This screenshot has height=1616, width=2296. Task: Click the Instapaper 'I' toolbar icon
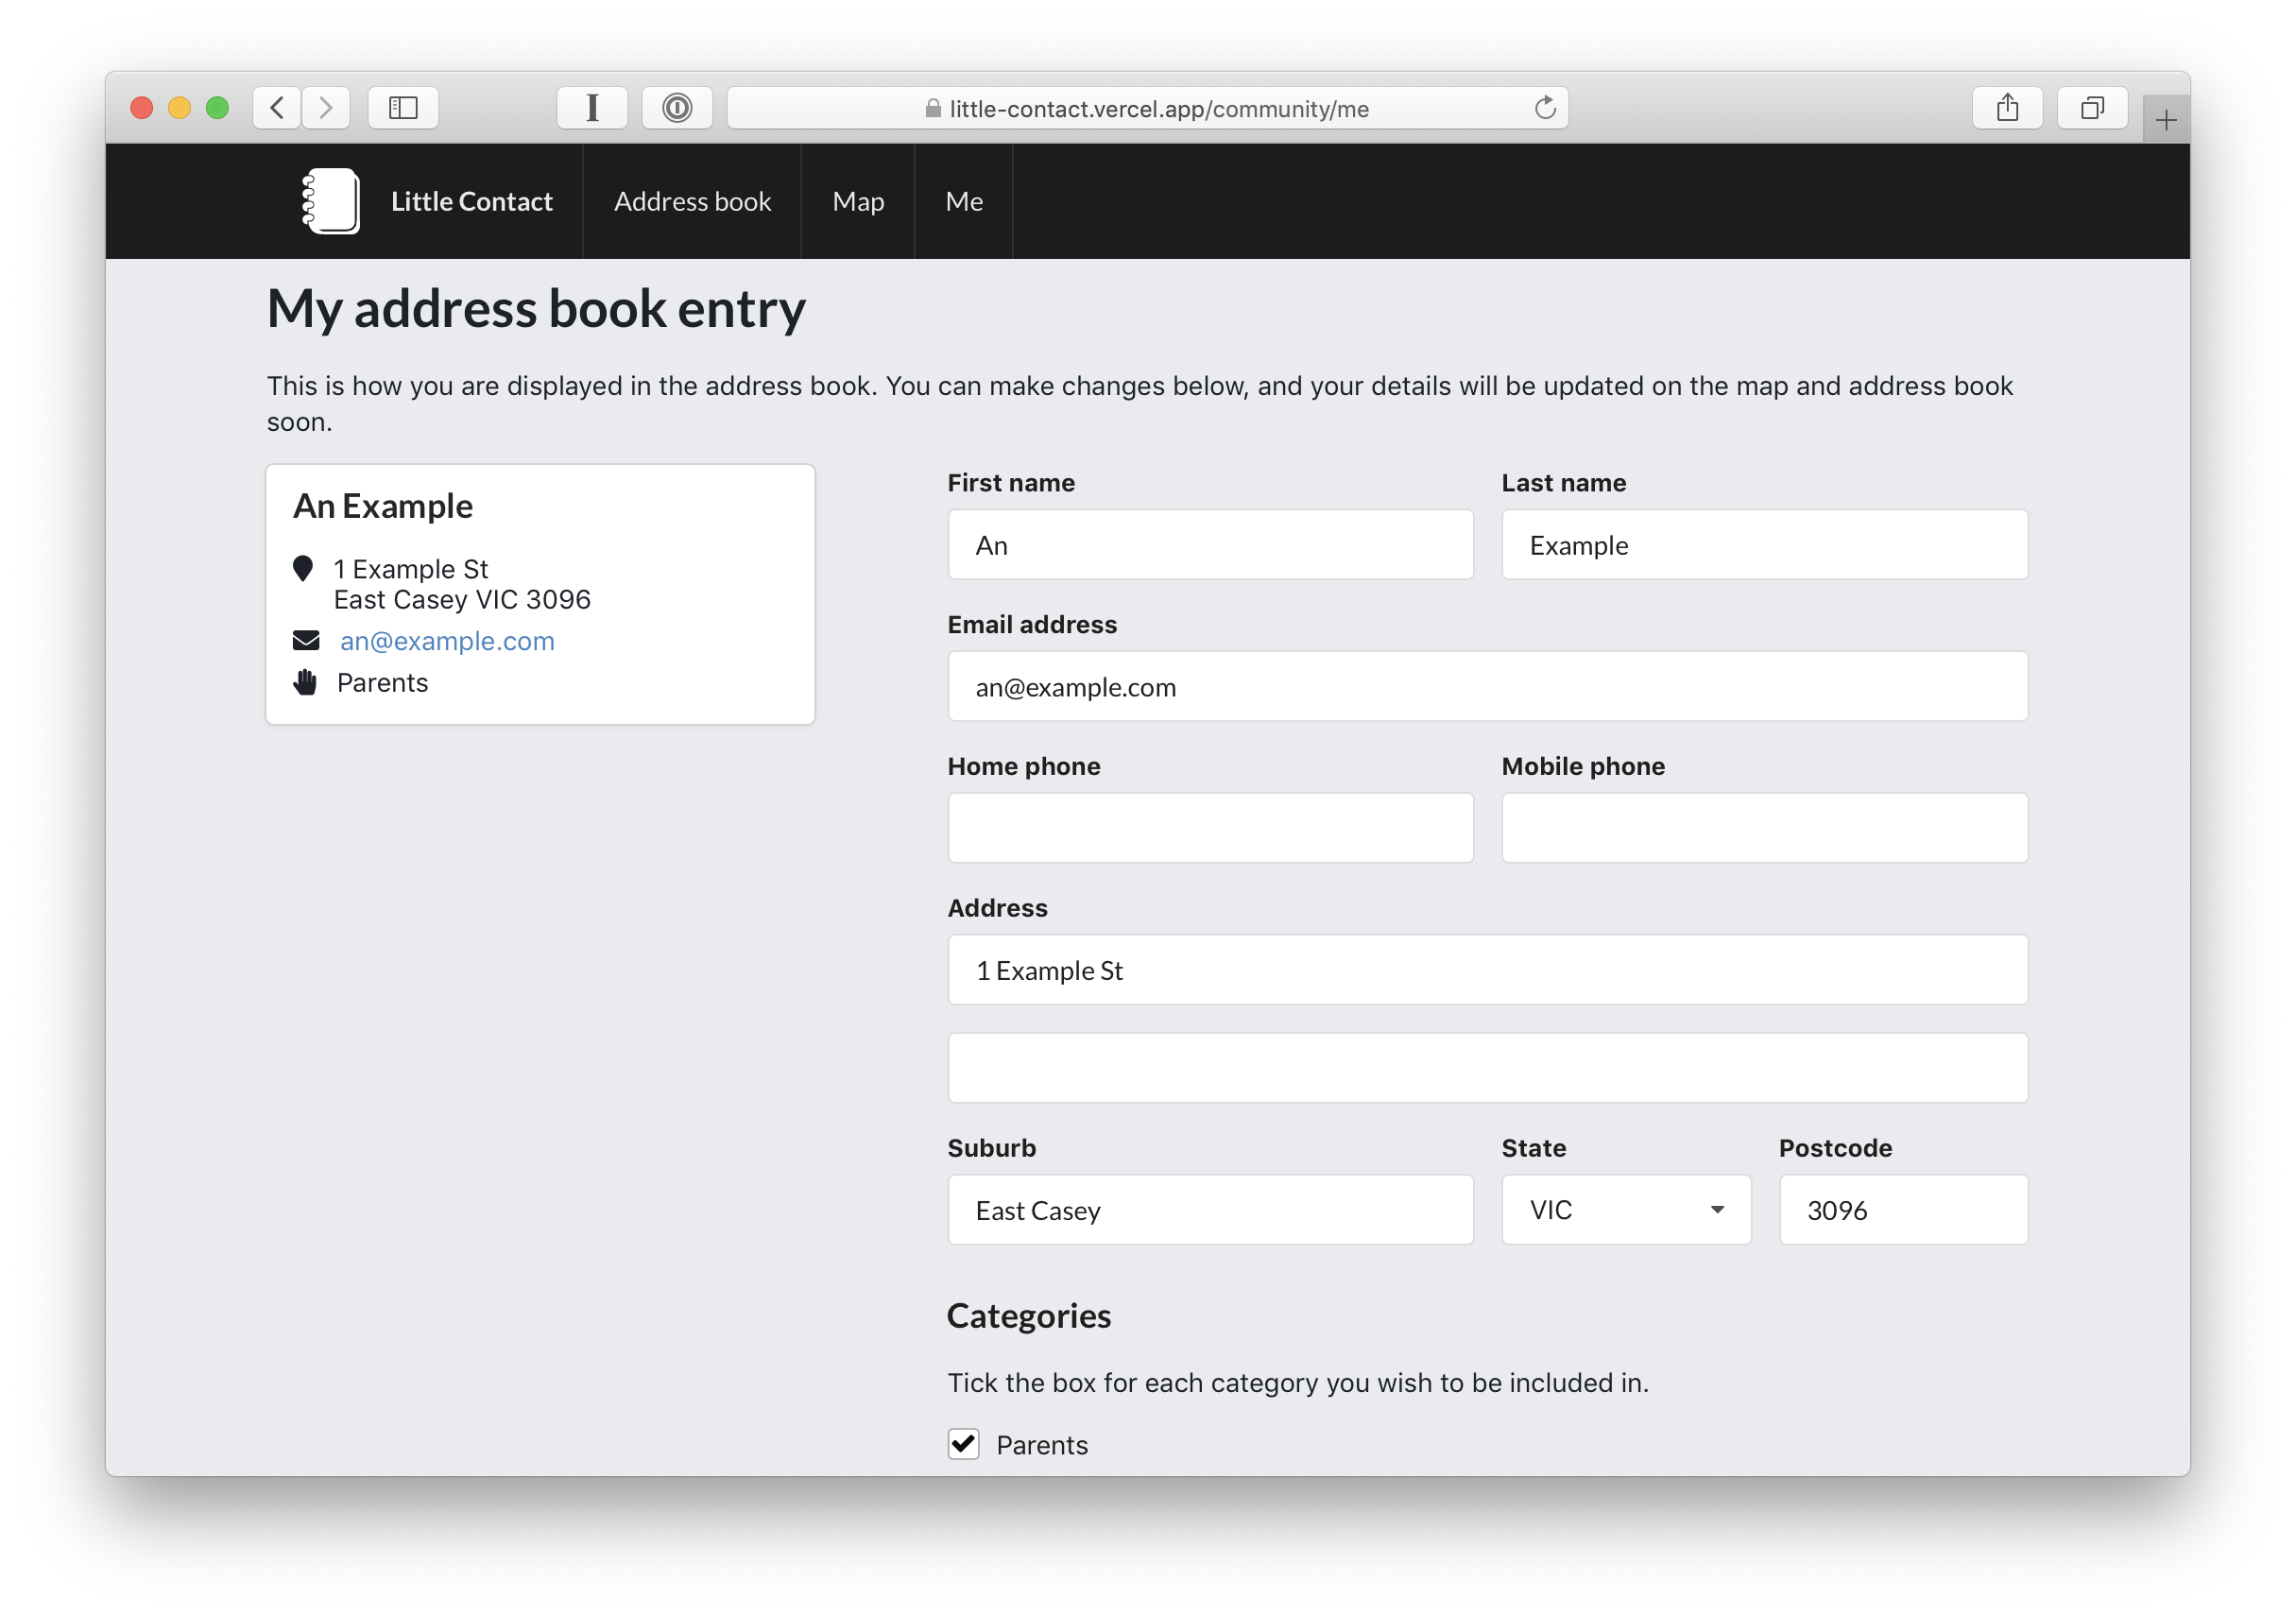point(592,108)
